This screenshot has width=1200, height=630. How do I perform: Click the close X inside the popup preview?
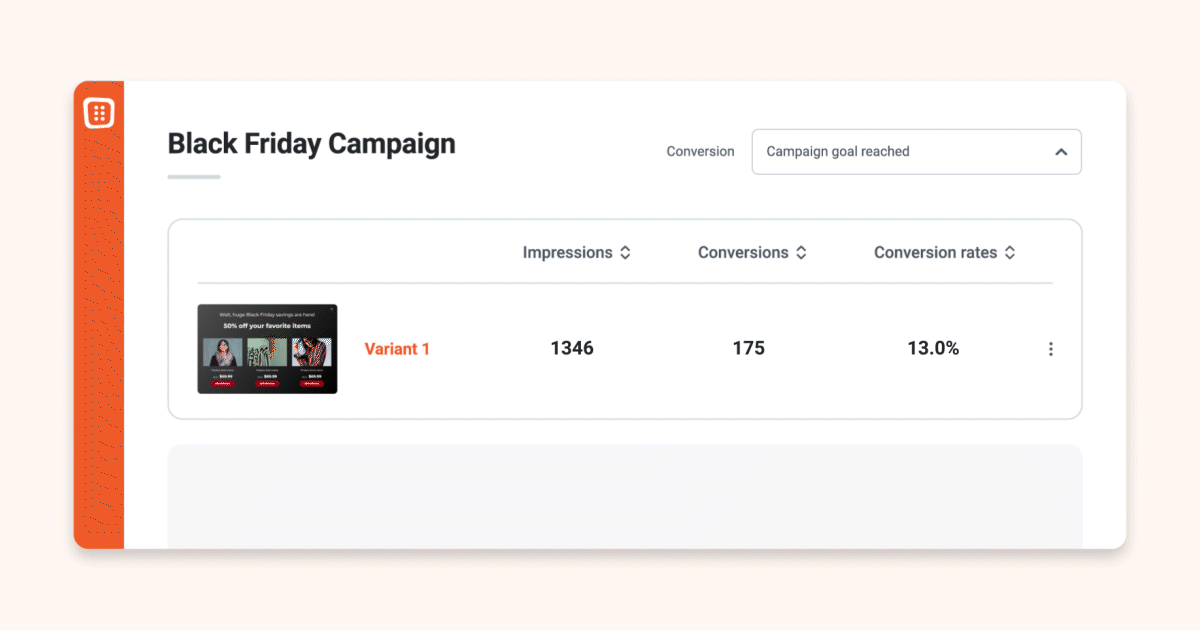tap(332, 309)
